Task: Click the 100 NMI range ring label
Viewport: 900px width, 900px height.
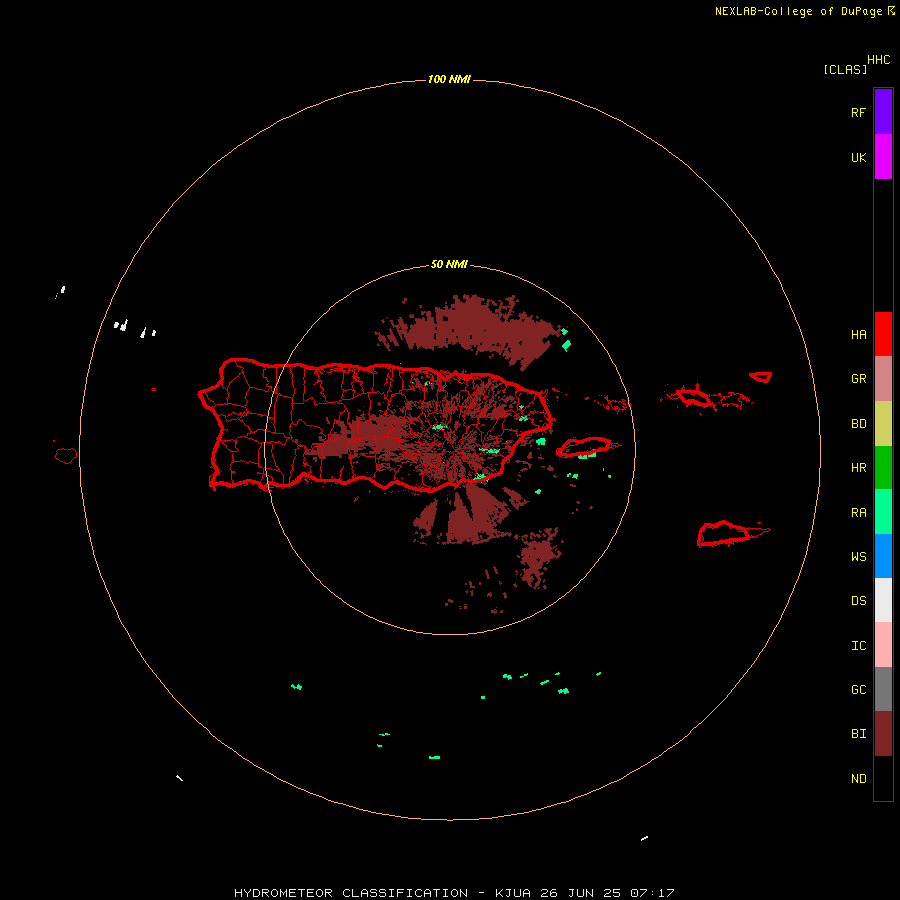Action: [449, 79]
